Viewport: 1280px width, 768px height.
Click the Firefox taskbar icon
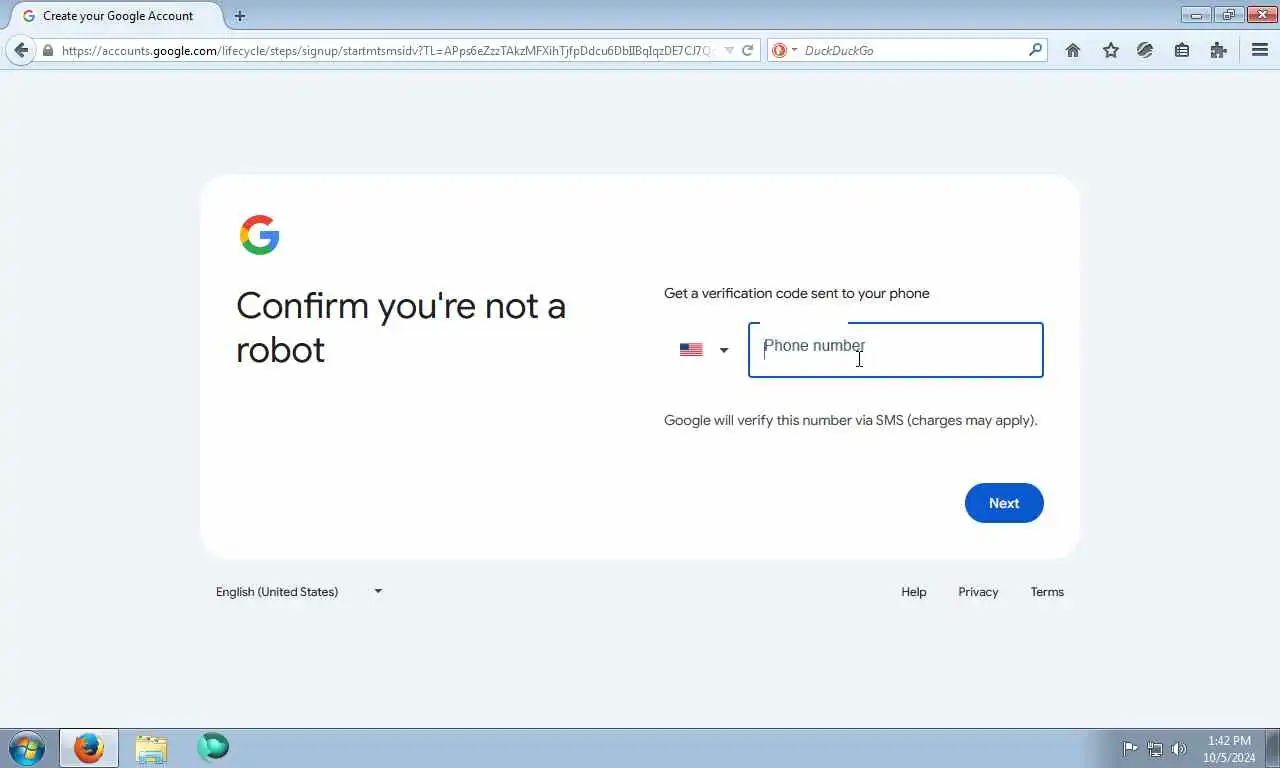coord(89,748)
